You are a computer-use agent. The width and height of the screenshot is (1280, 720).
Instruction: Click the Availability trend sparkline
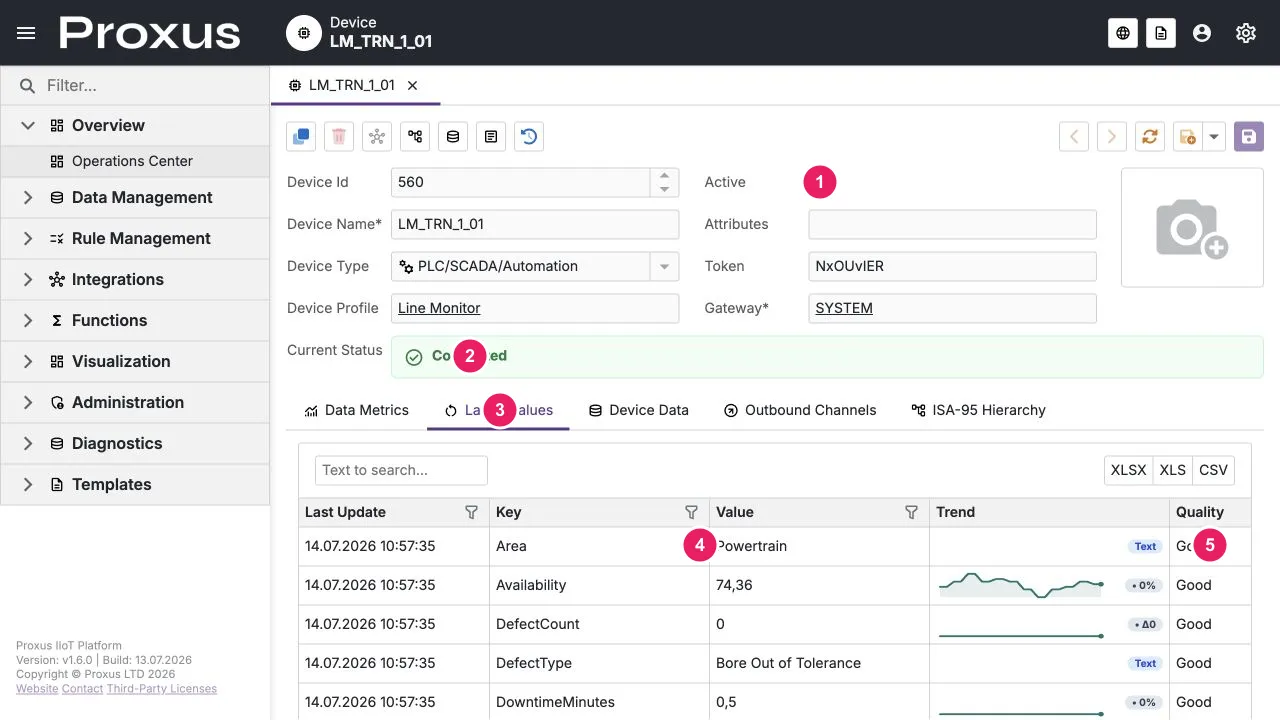(1021, 585)
